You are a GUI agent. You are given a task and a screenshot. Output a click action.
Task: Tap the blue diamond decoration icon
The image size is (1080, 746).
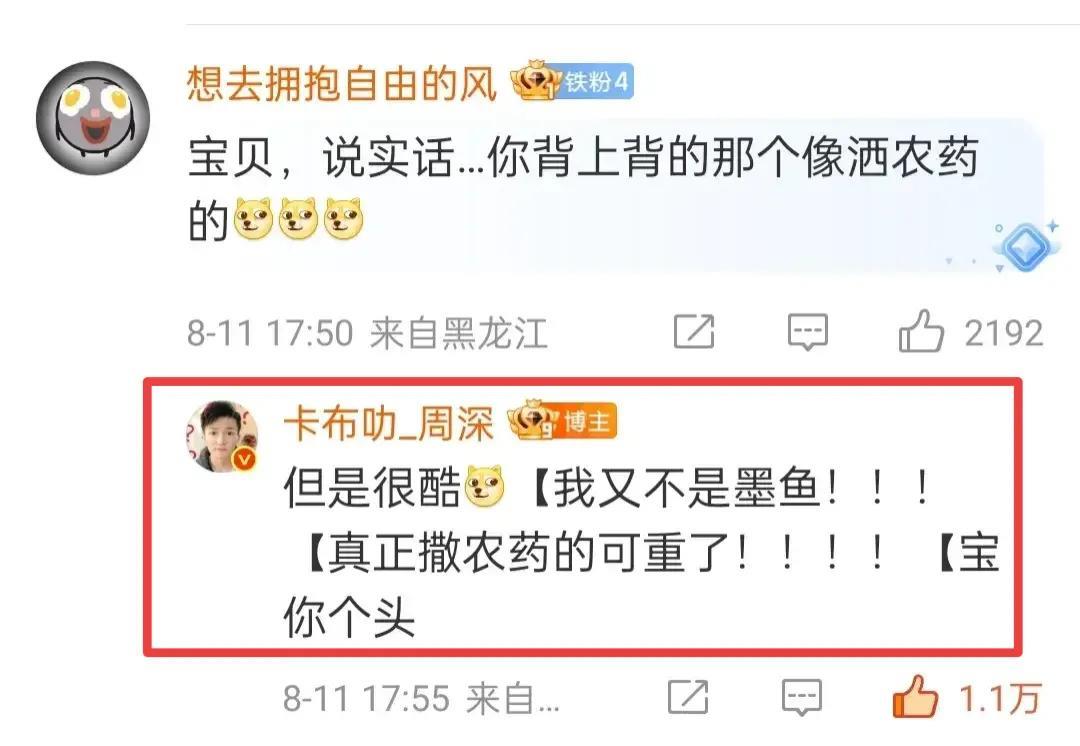click(1026, 246)
